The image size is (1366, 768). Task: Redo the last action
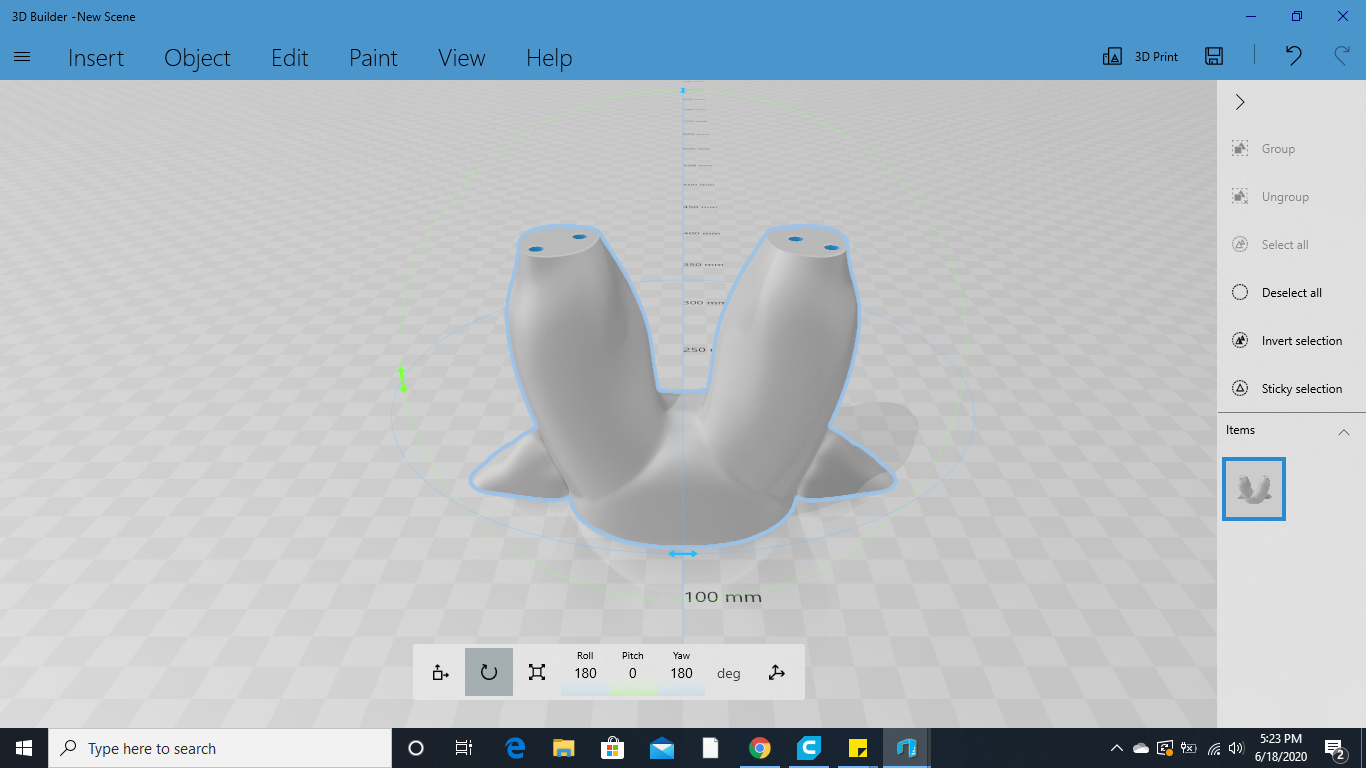click(x=1340, y=56)
